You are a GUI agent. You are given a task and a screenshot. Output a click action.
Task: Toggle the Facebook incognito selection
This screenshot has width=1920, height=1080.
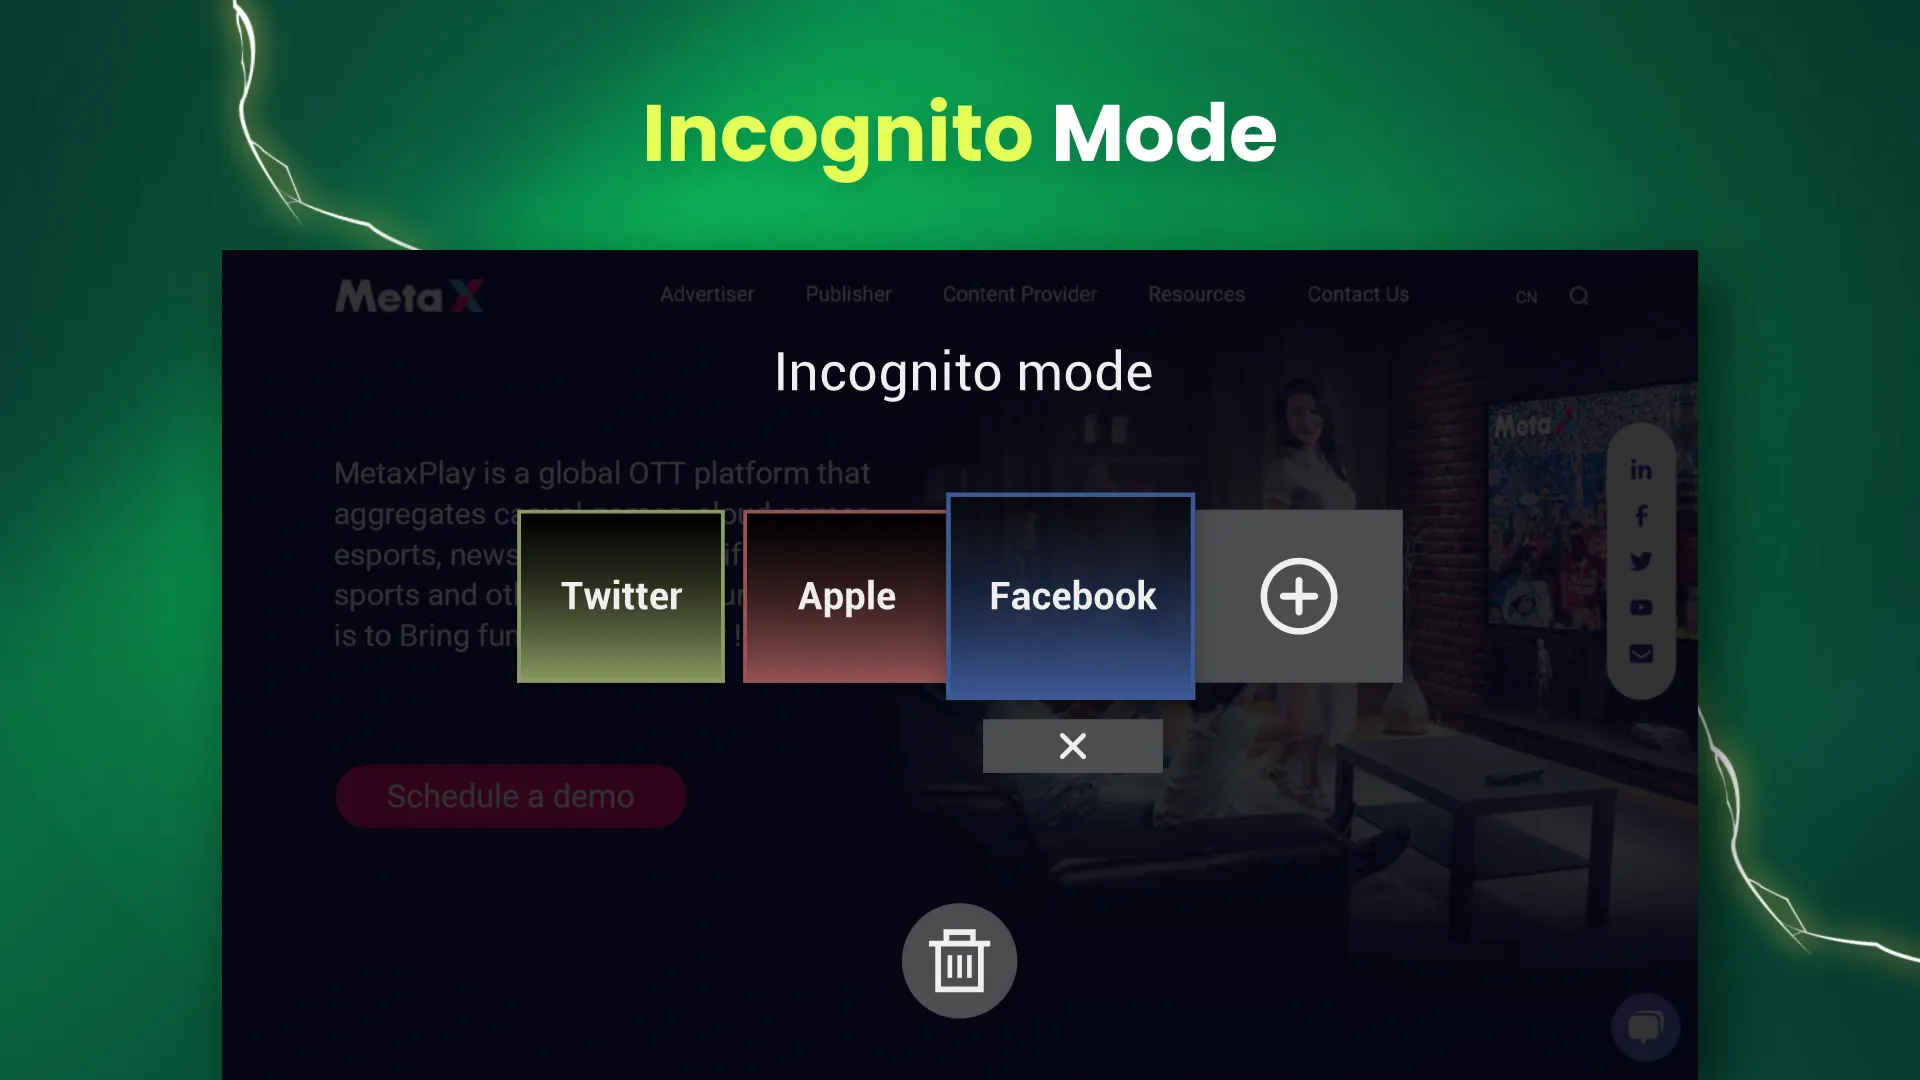tap(1071, 596)
